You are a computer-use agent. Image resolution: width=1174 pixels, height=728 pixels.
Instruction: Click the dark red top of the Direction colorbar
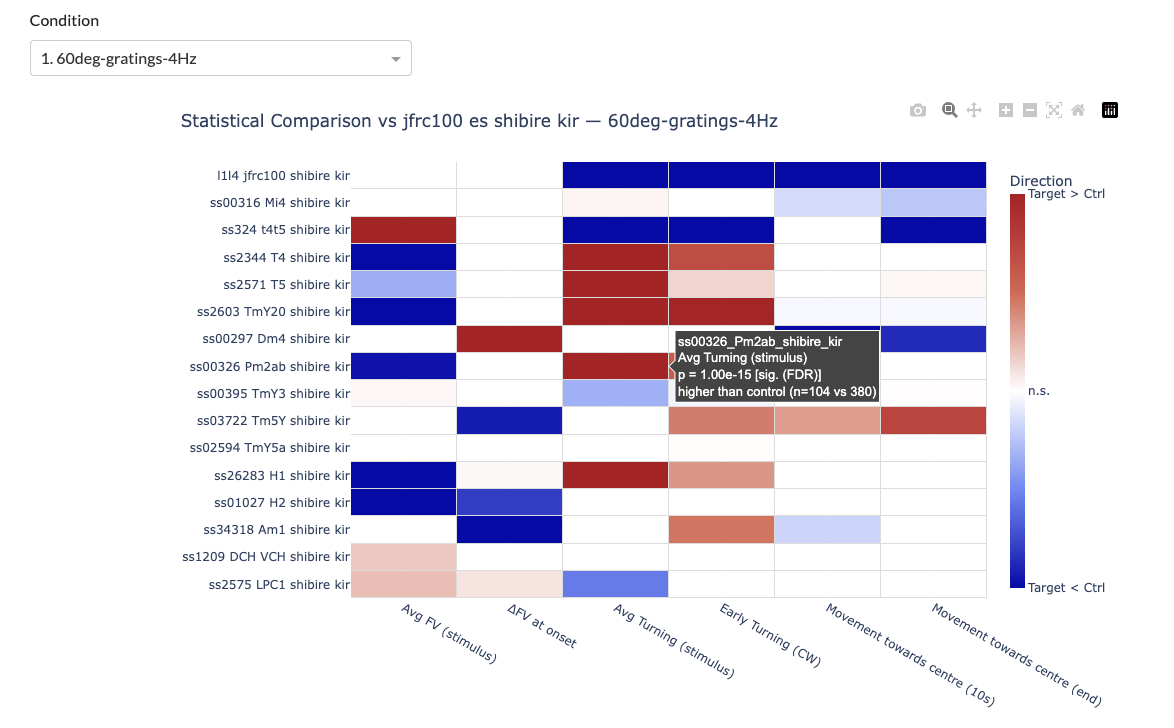(x=1017, y=205)
